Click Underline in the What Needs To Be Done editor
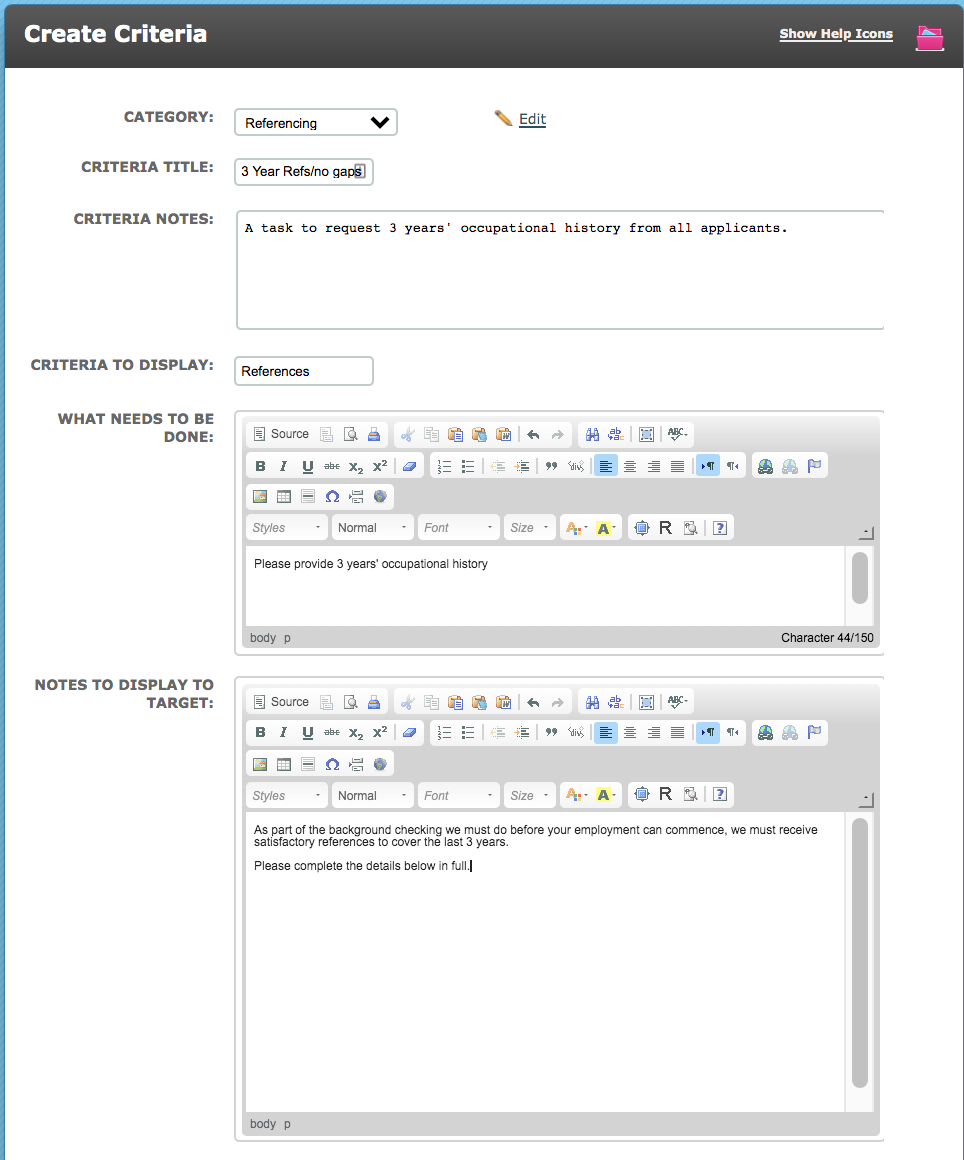The image size is (964, 1160). coord(308,466)
